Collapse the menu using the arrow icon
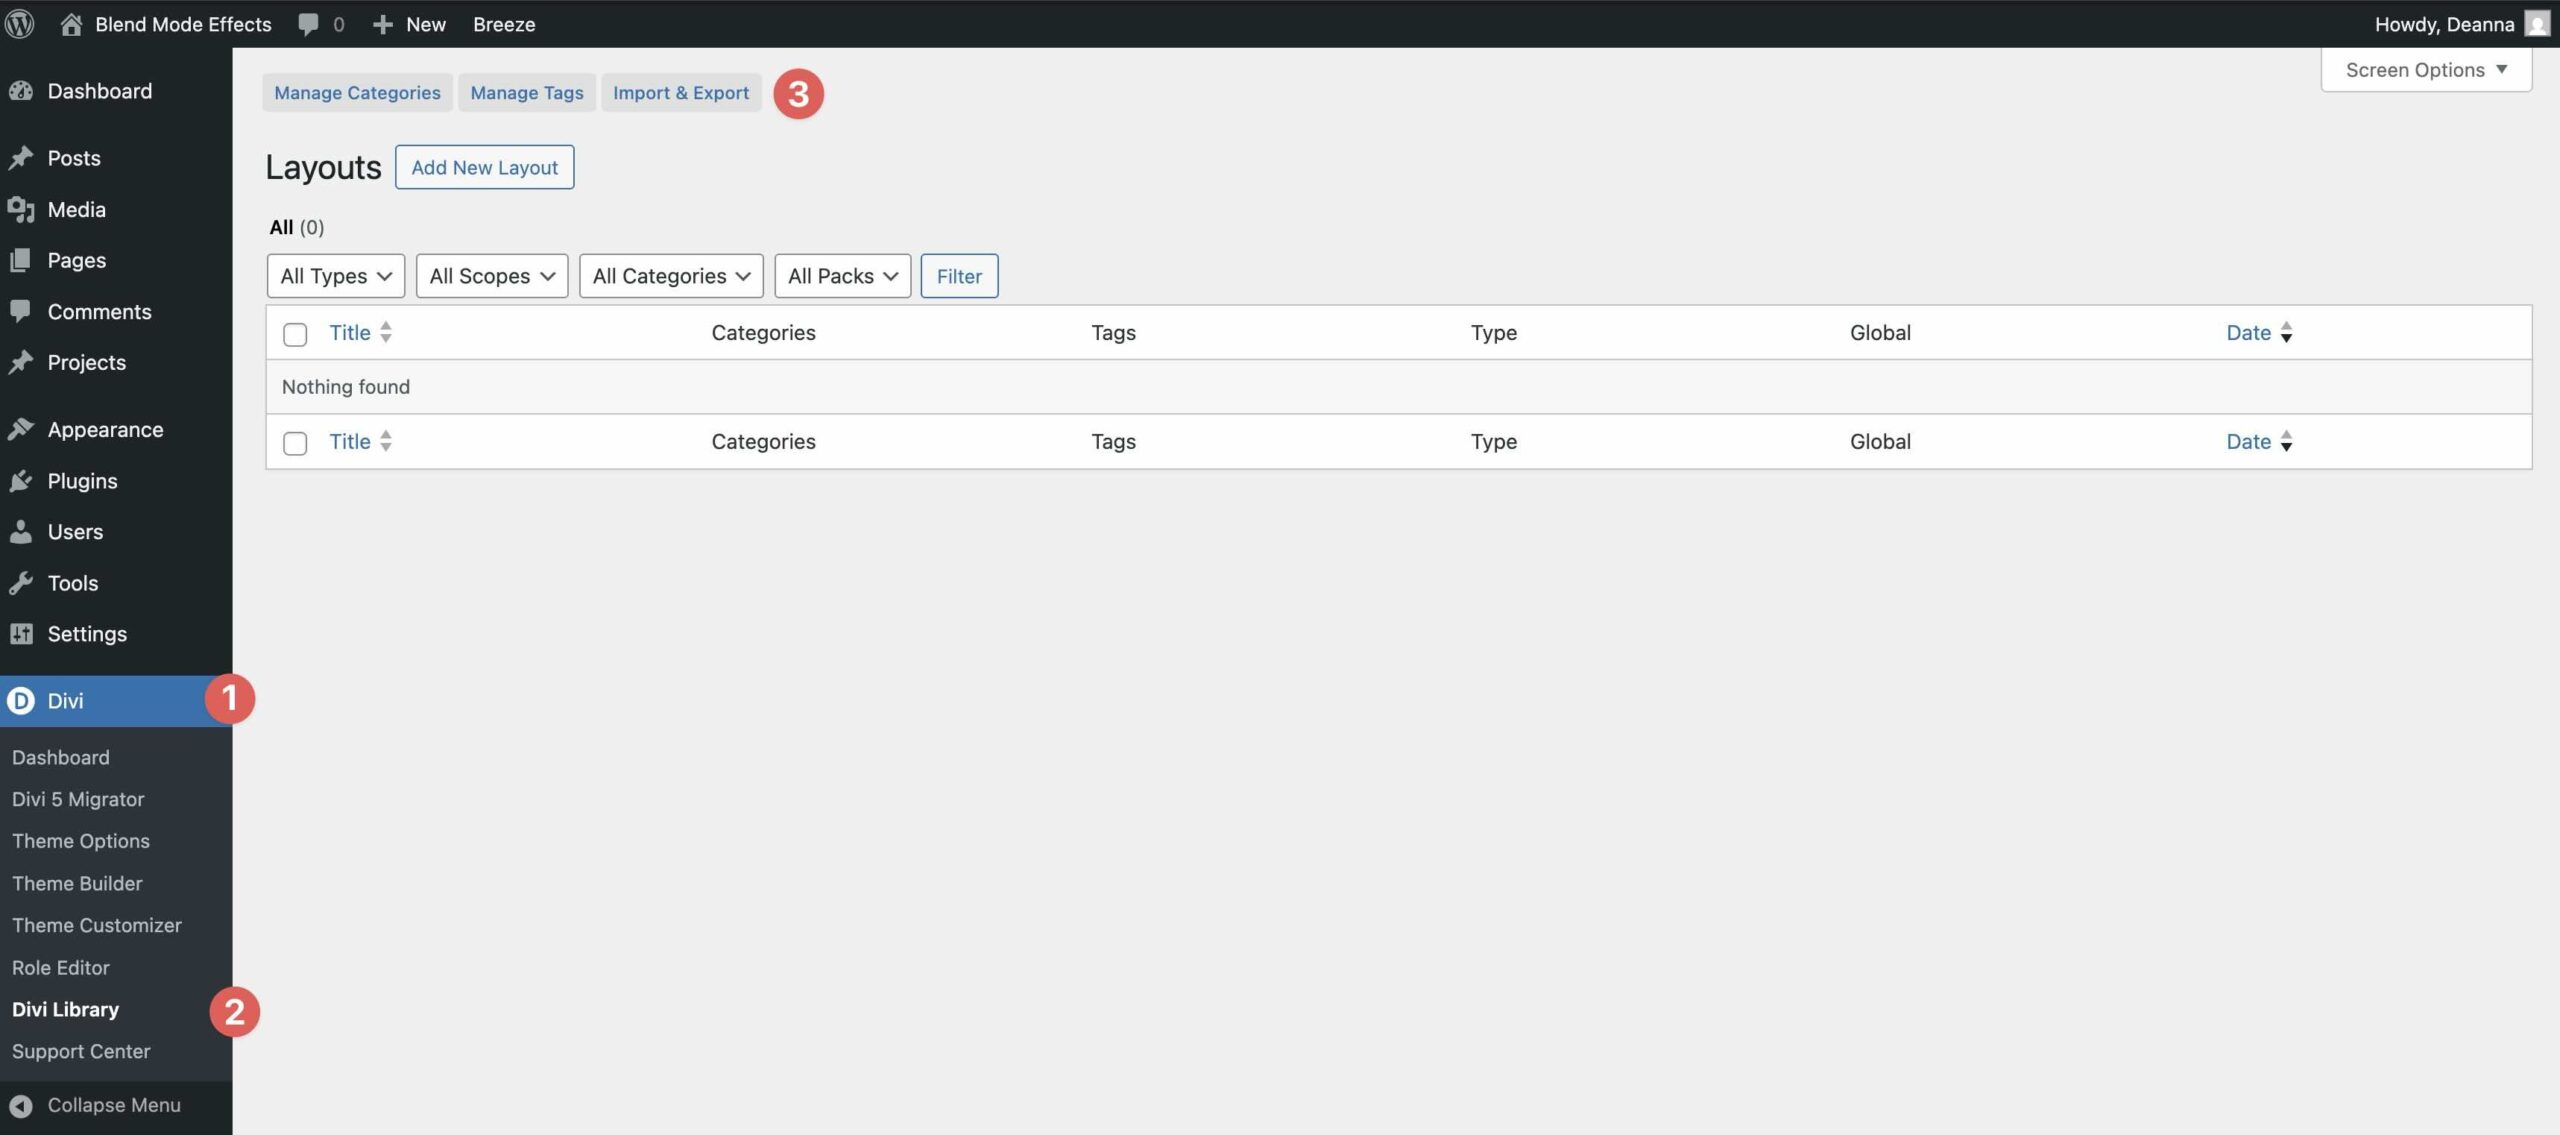 pyautogui.click(x=23, y=1105)
